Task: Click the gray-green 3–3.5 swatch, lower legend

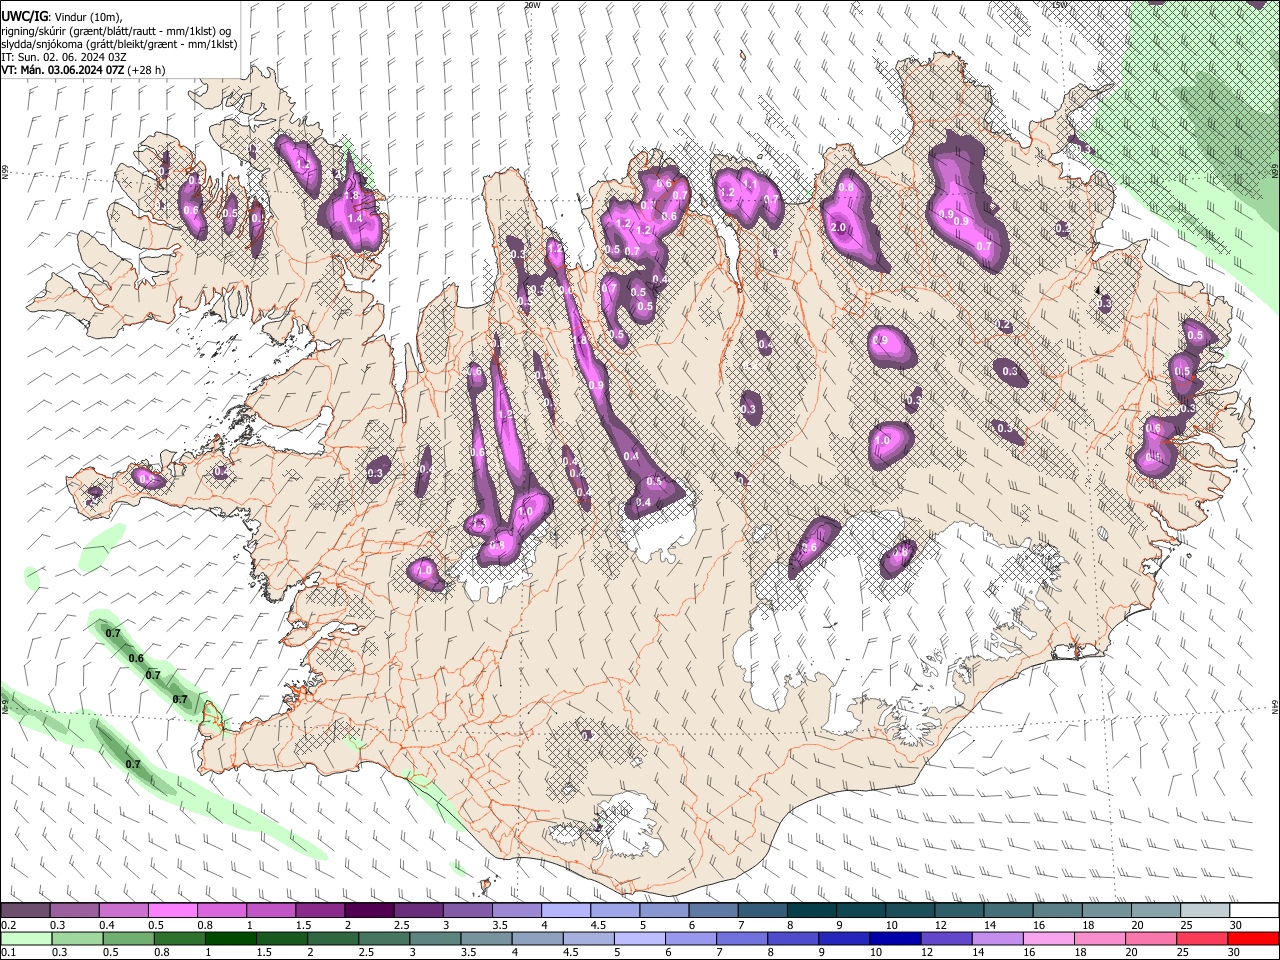Action: tap(435, 939)
